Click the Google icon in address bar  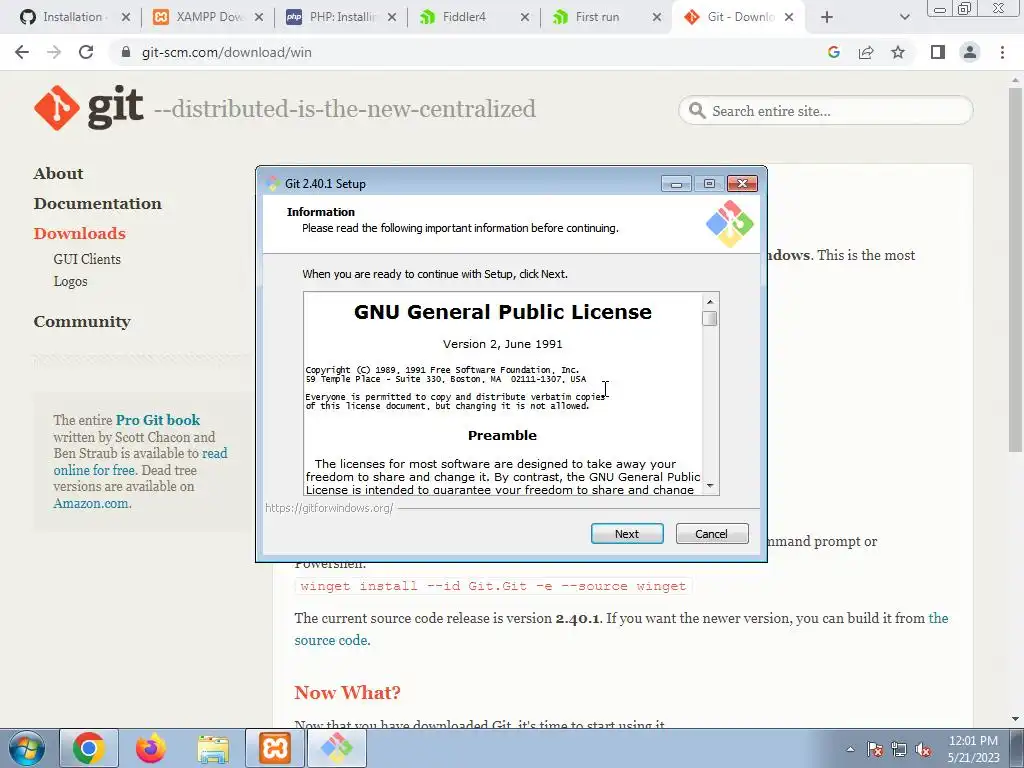pos(833,52)
